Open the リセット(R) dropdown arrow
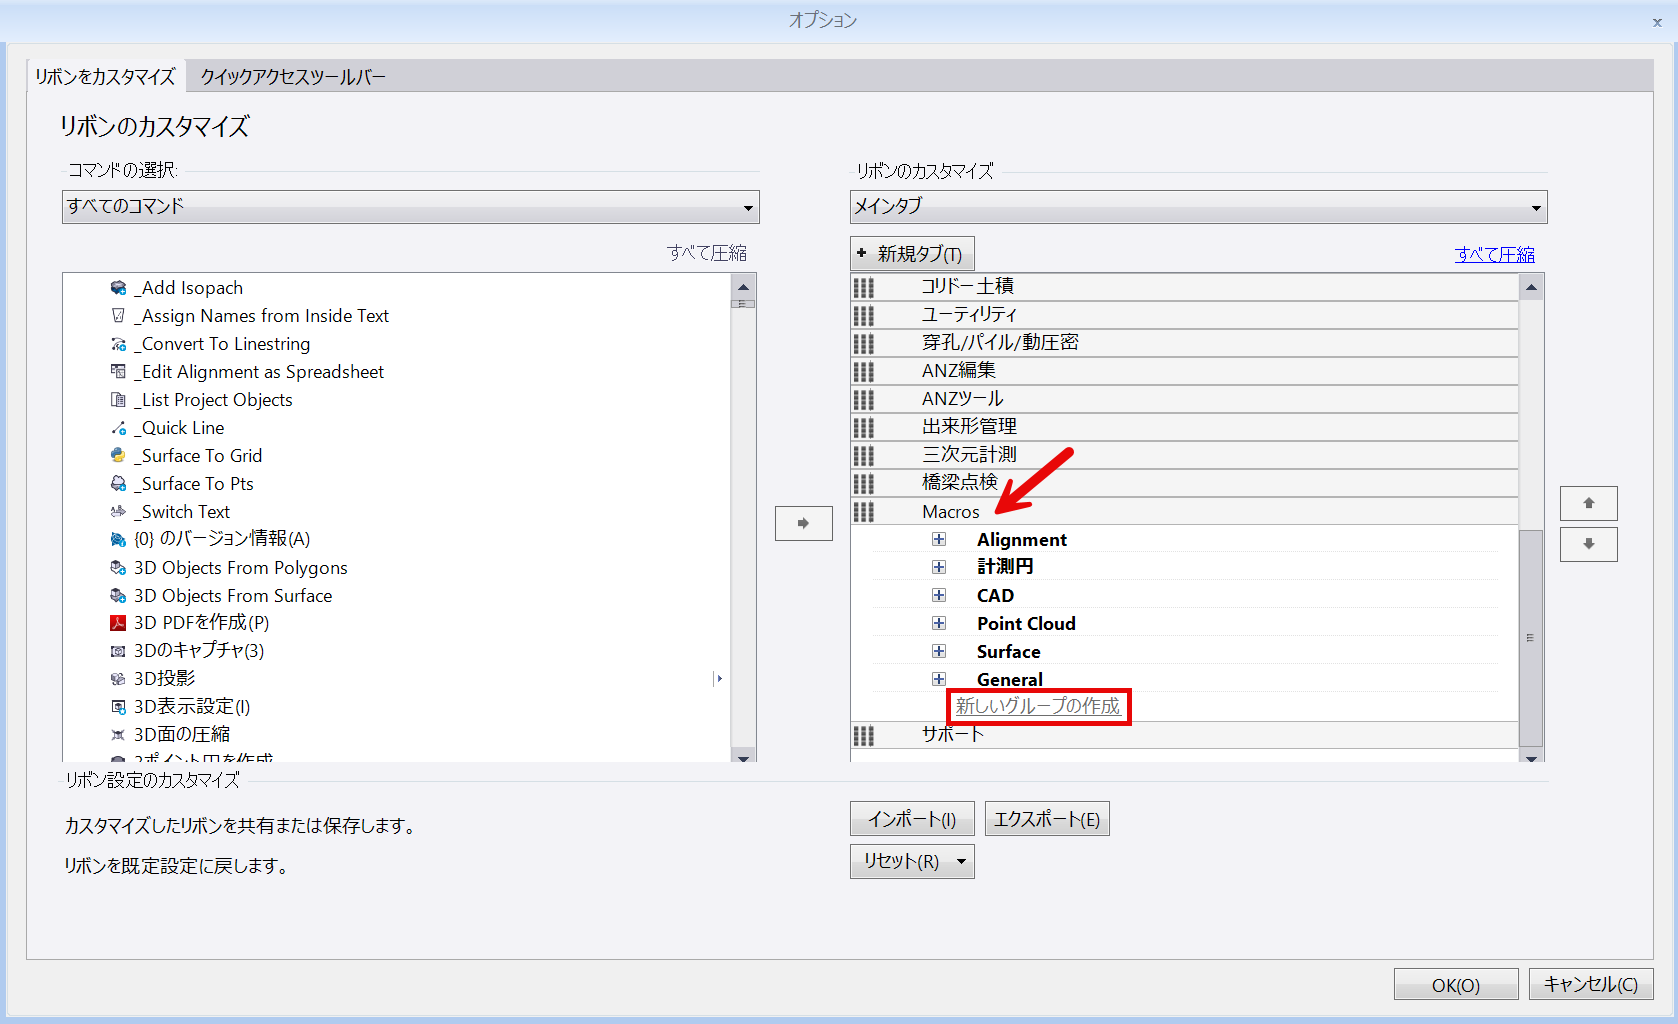This screenshot has width=1678, height=1024. tap(961, 861)
